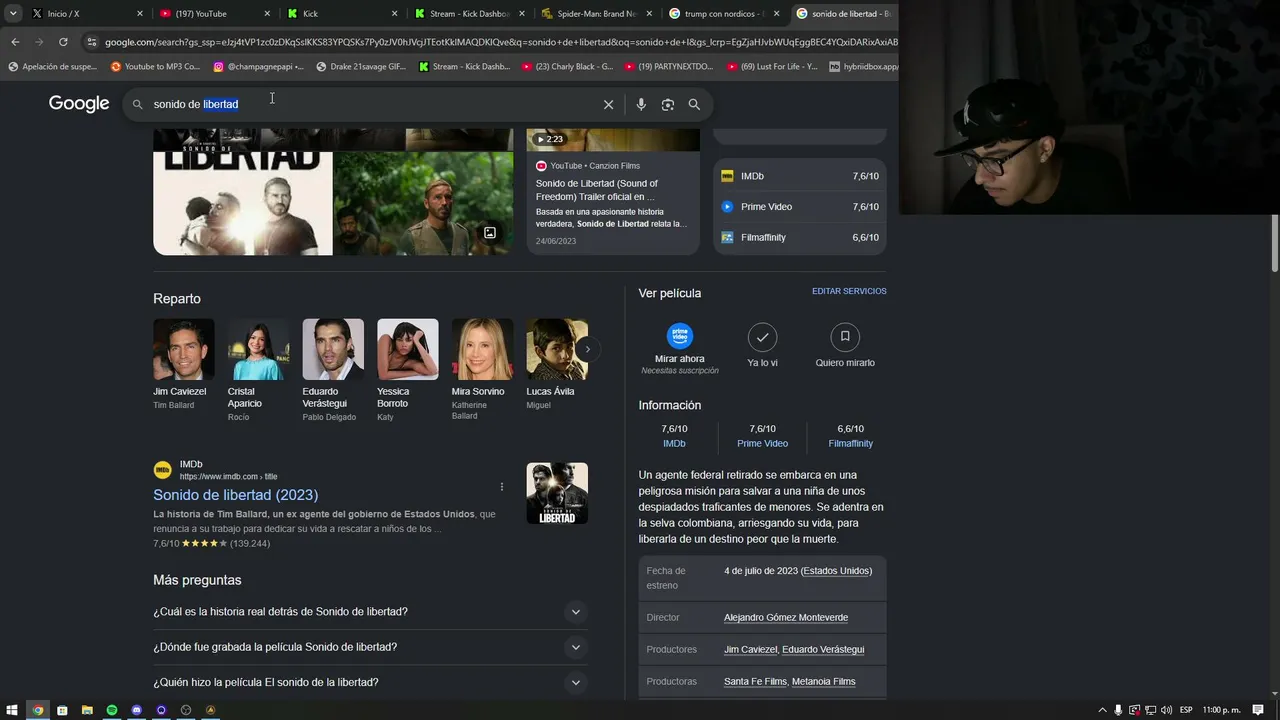Open Spotify from the taskbar
Screen dimensions: 1280x720
point(112,710)
